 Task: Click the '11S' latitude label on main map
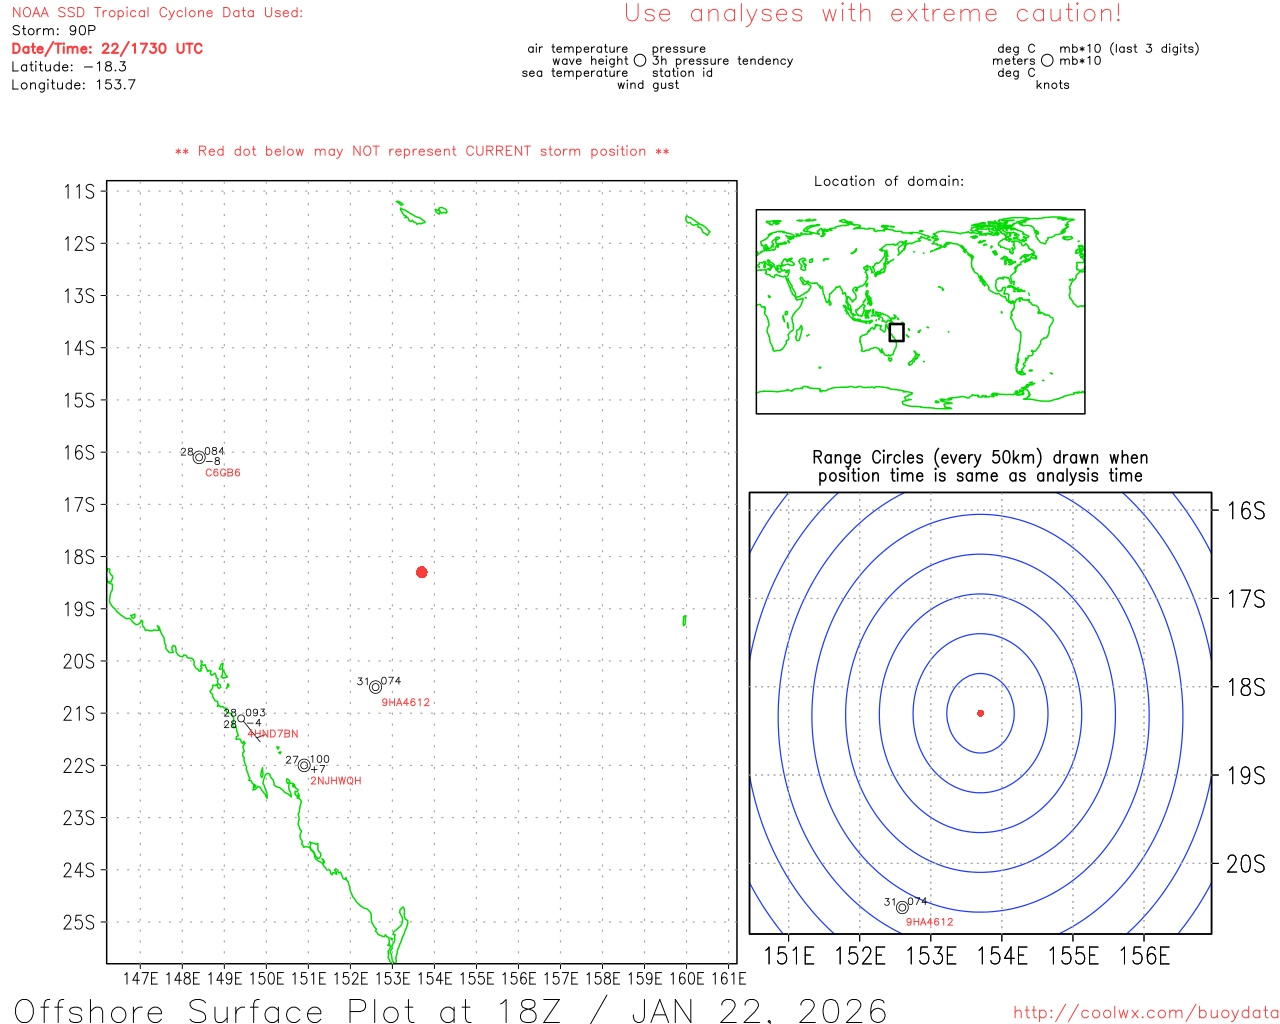[x=79, y=191]
